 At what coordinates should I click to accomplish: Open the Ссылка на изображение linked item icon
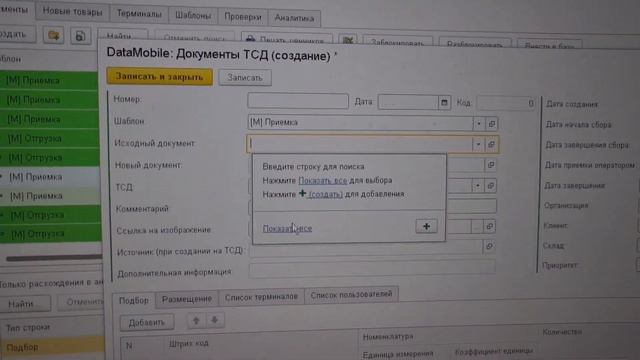tap(489, 226)
